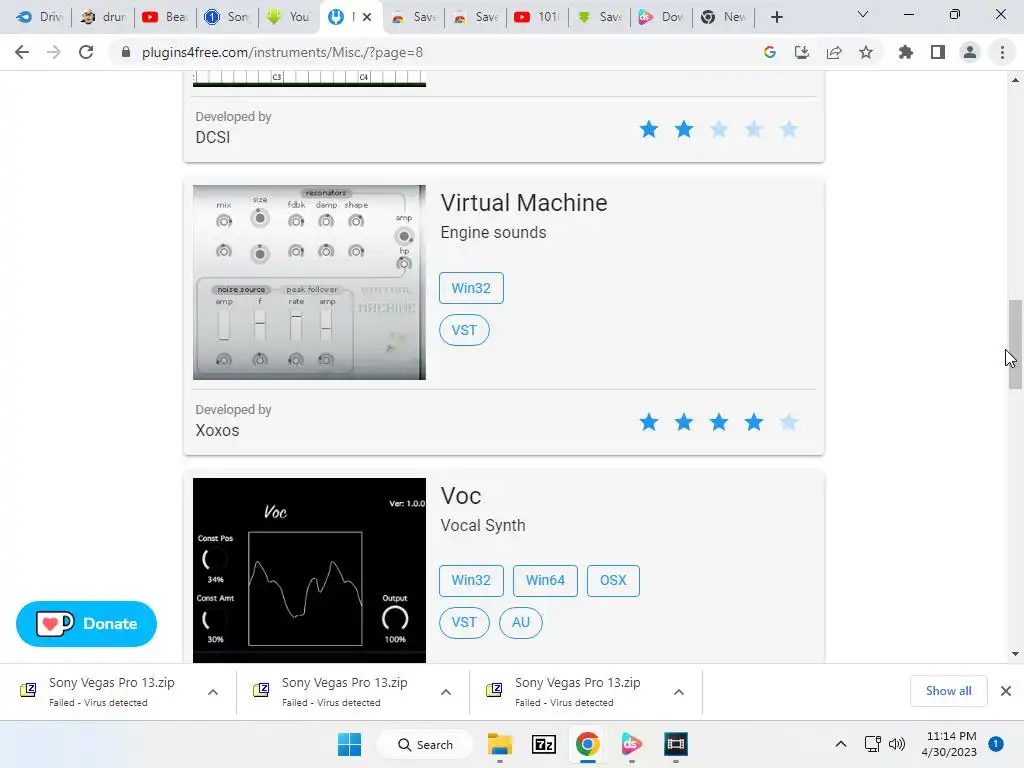The height and width of the screenshot is (768, 1024).
Task: Switch to the Son tab
Action: [x=227, y=17]
